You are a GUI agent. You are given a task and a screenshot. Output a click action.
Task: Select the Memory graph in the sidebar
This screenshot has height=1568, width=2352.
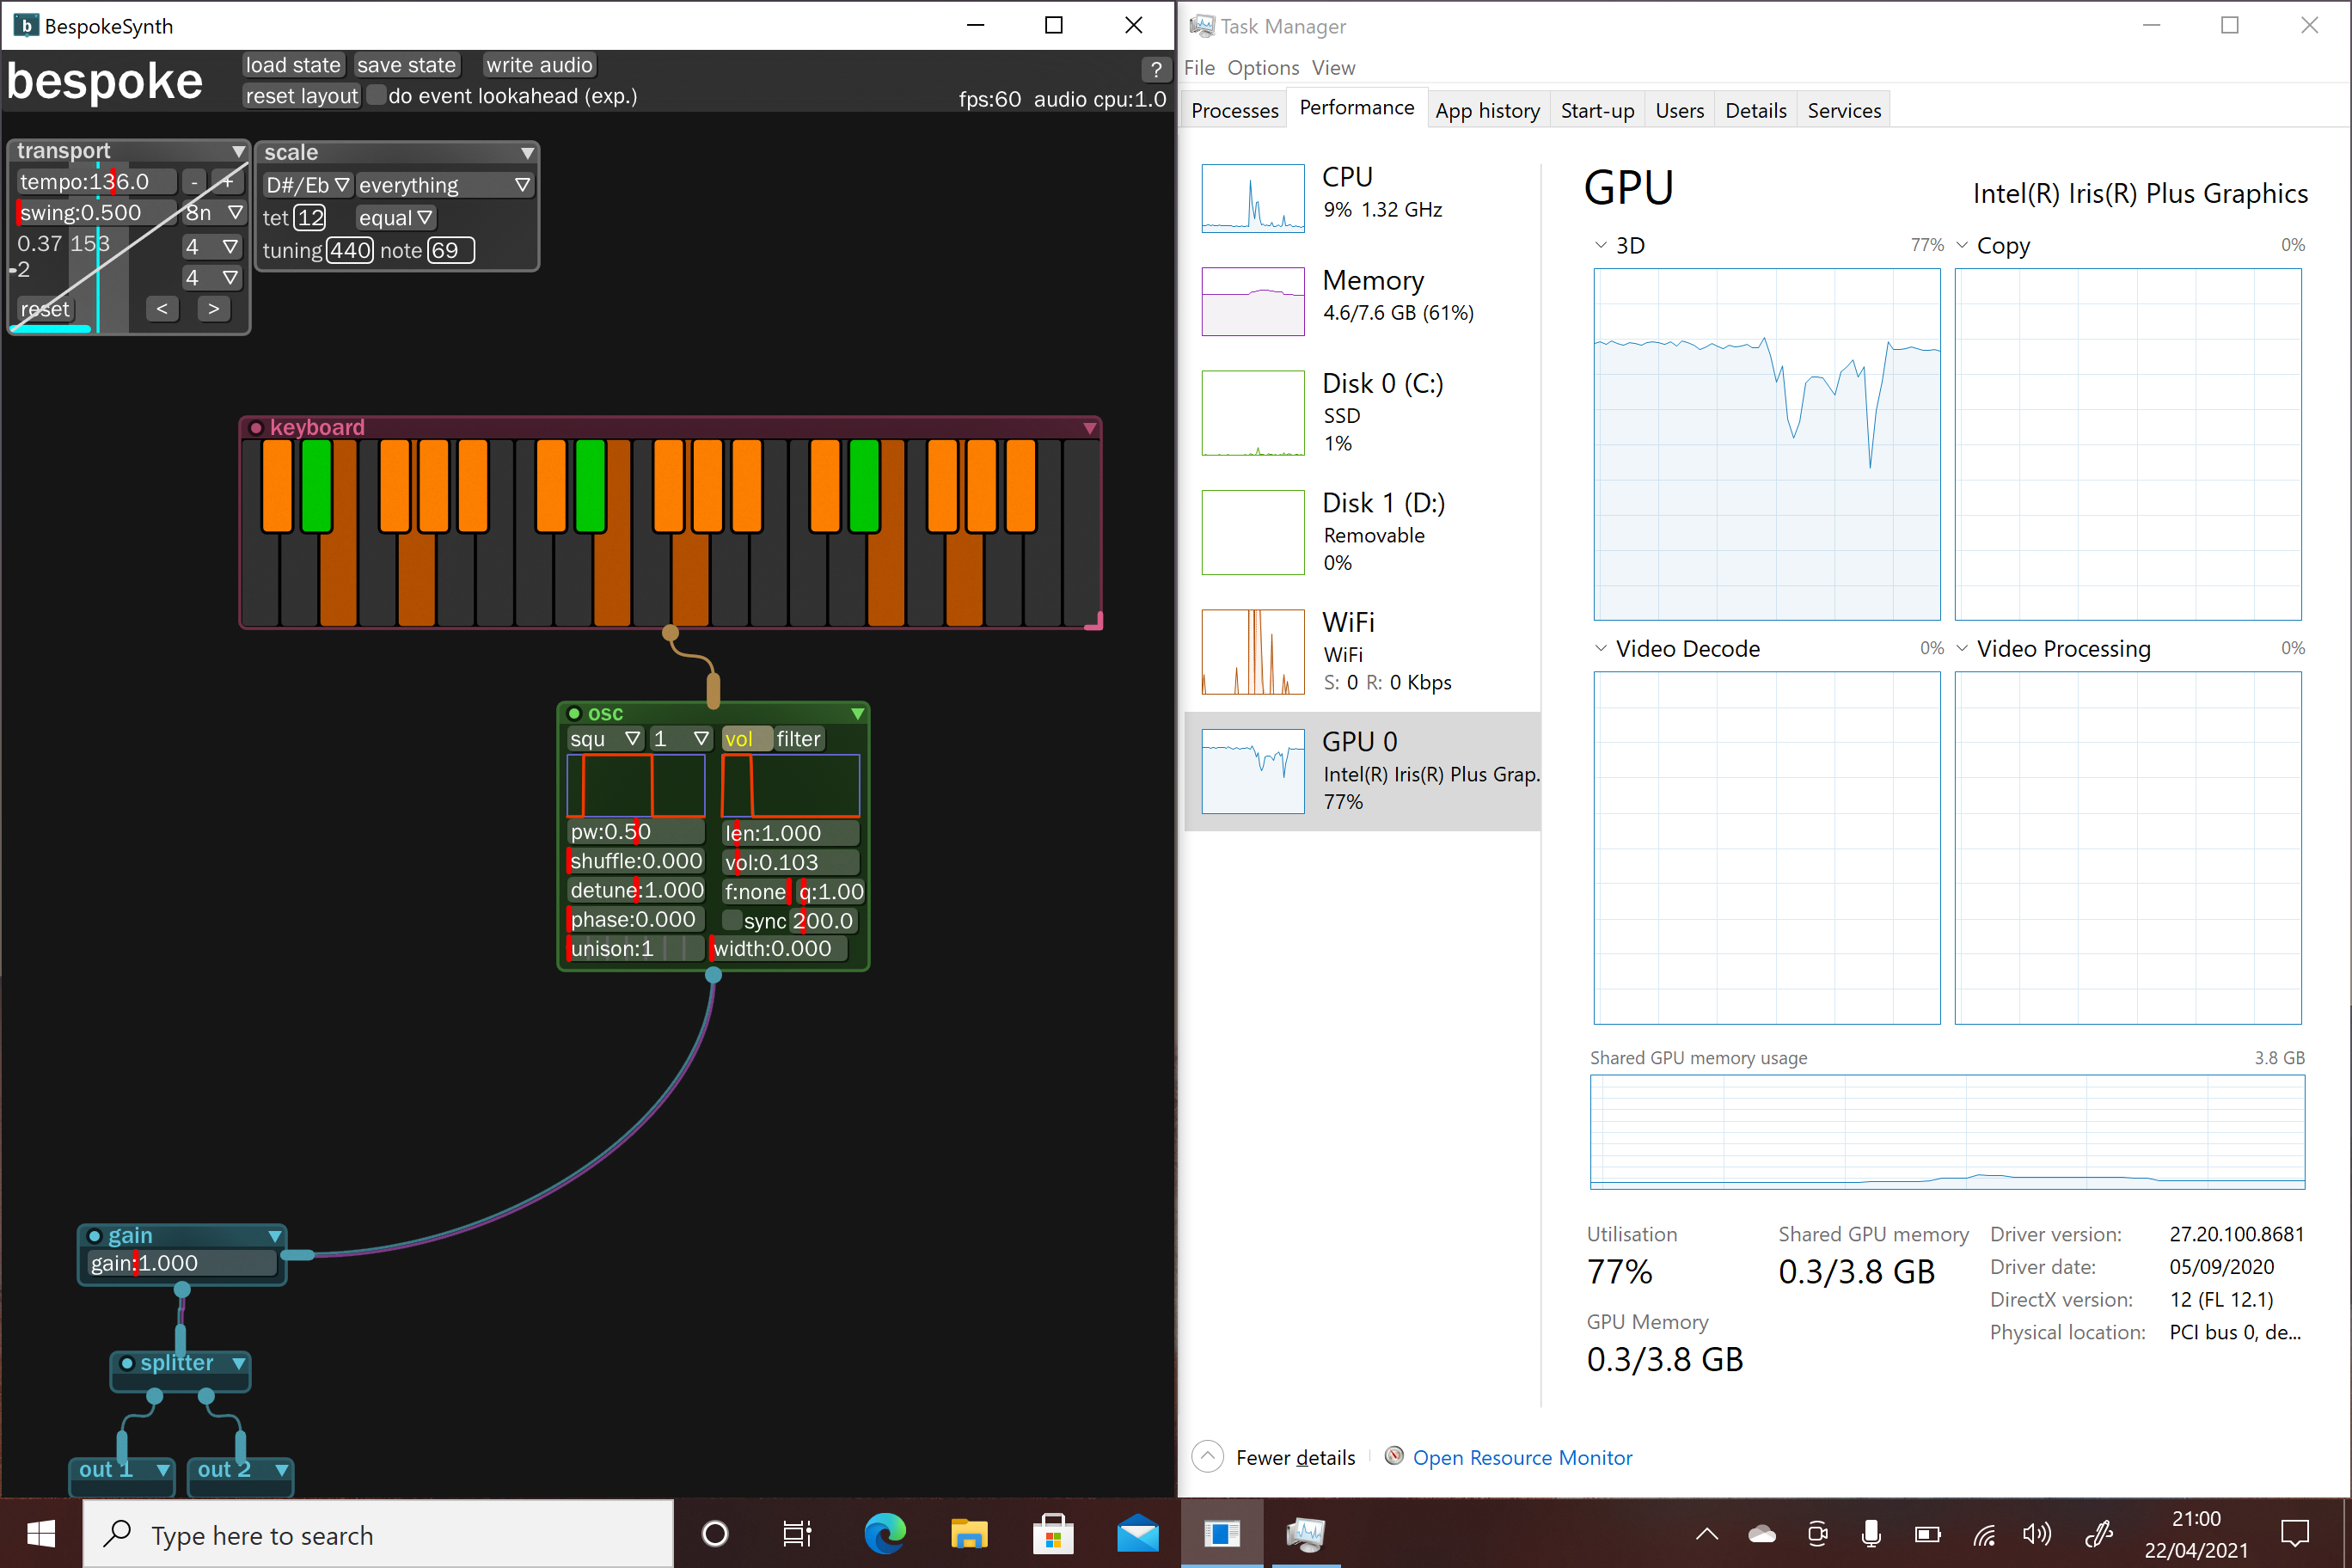tap(1252, 301)
